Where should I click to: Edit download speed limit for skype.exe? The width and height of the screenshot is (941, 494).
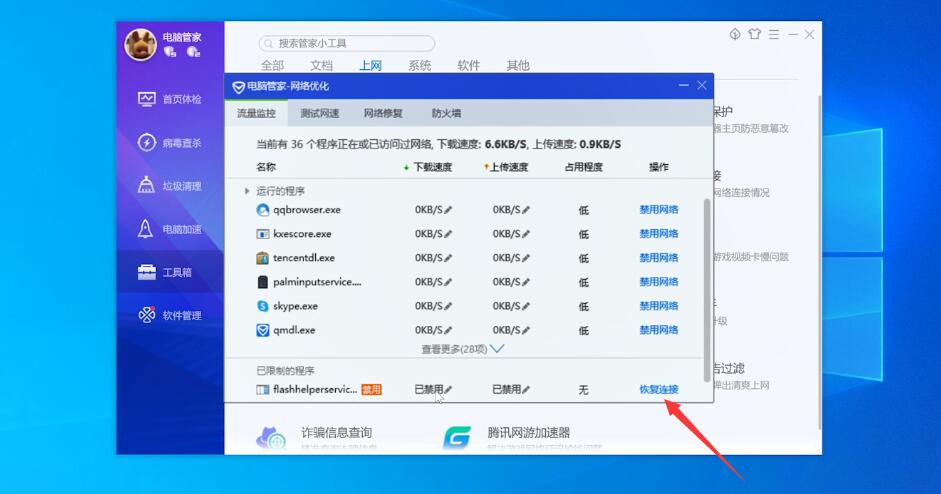(448, 306)
